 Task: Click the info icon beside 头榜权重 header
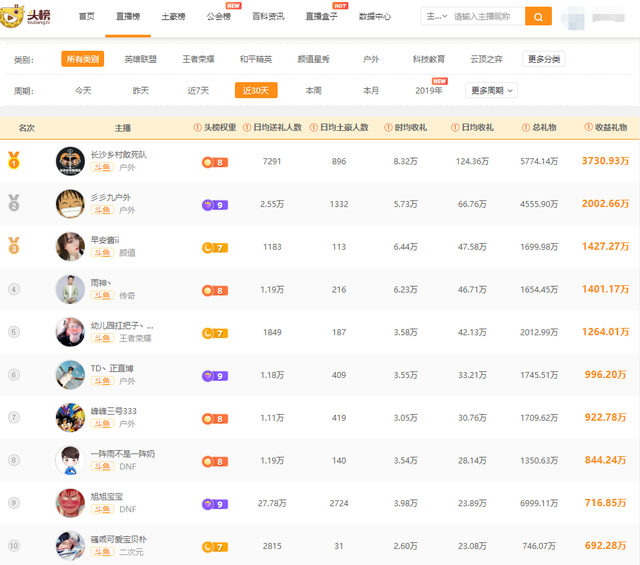pyautogui.click(x=197, y=128)
